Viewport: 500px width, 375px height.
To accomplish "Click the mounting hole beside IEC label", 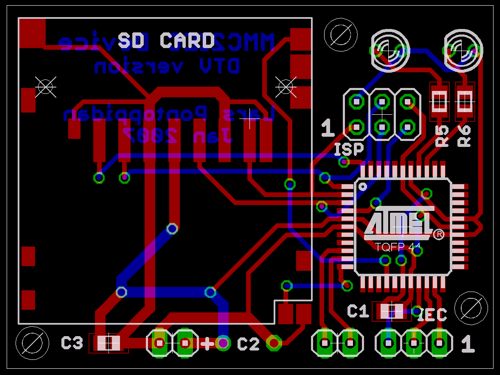I will coord(471,308).
